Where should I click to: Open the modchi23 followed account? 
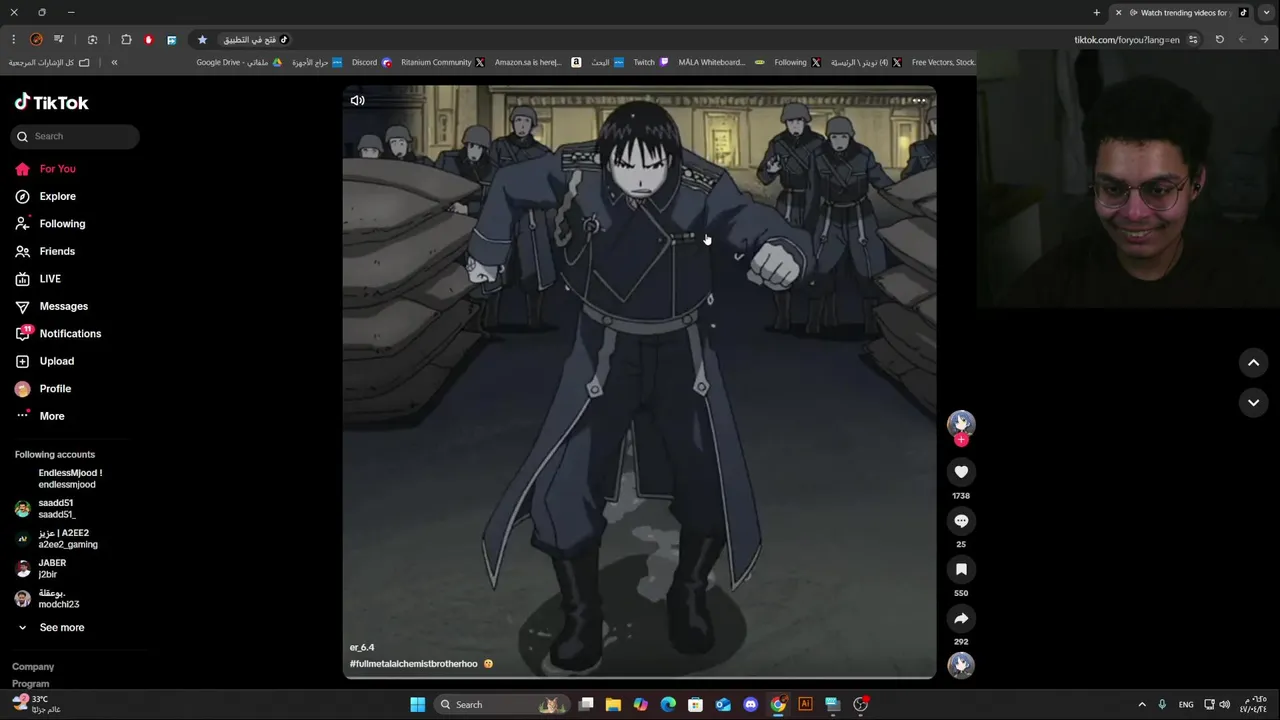coord(47,599)
